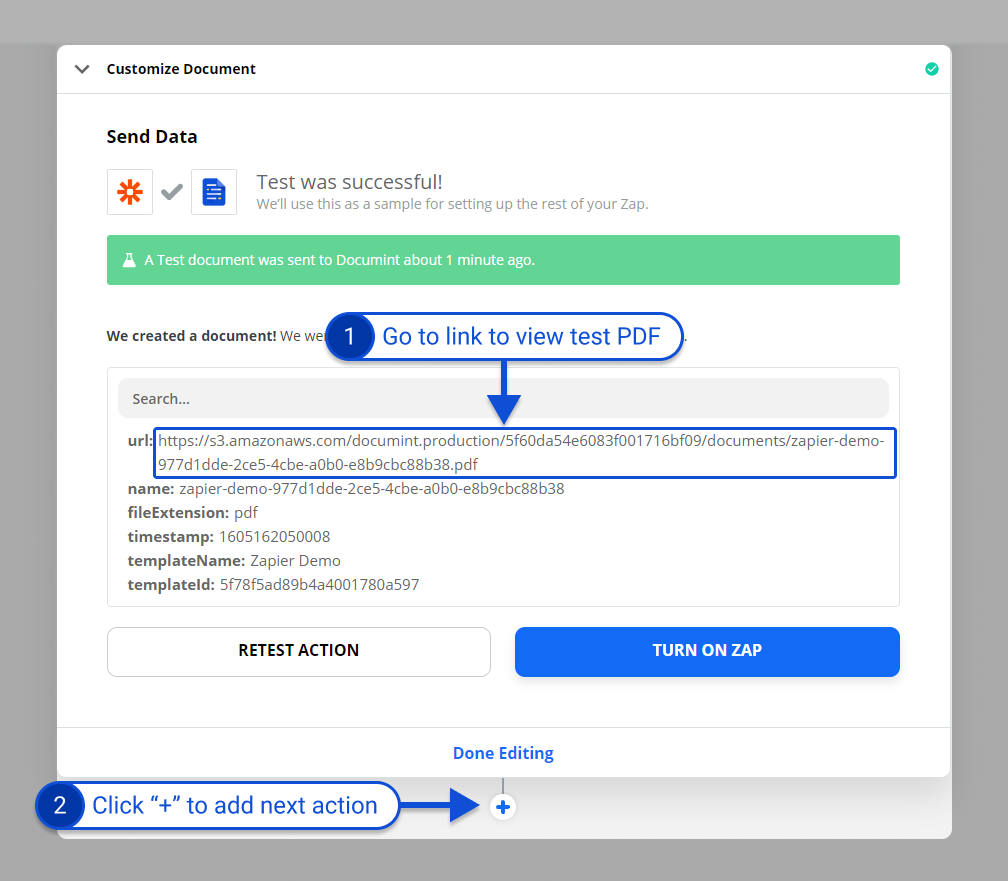Click the number 2 annotation badge

pos(60,806)
